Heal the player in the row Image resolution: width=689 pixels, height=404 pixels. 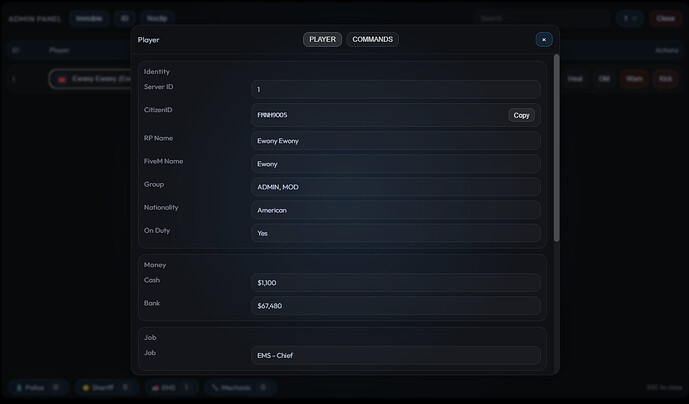[x=575, y=79]
